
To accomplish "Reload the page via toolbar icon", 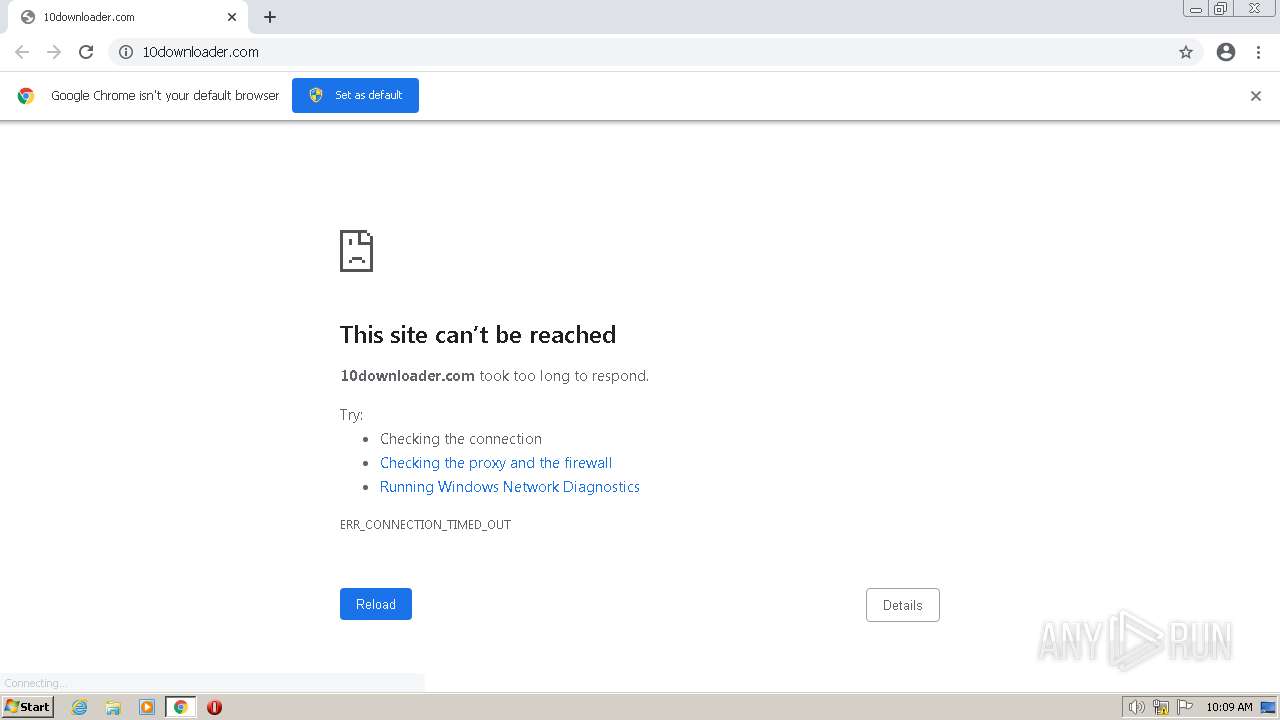I will [x=86, y=52].
